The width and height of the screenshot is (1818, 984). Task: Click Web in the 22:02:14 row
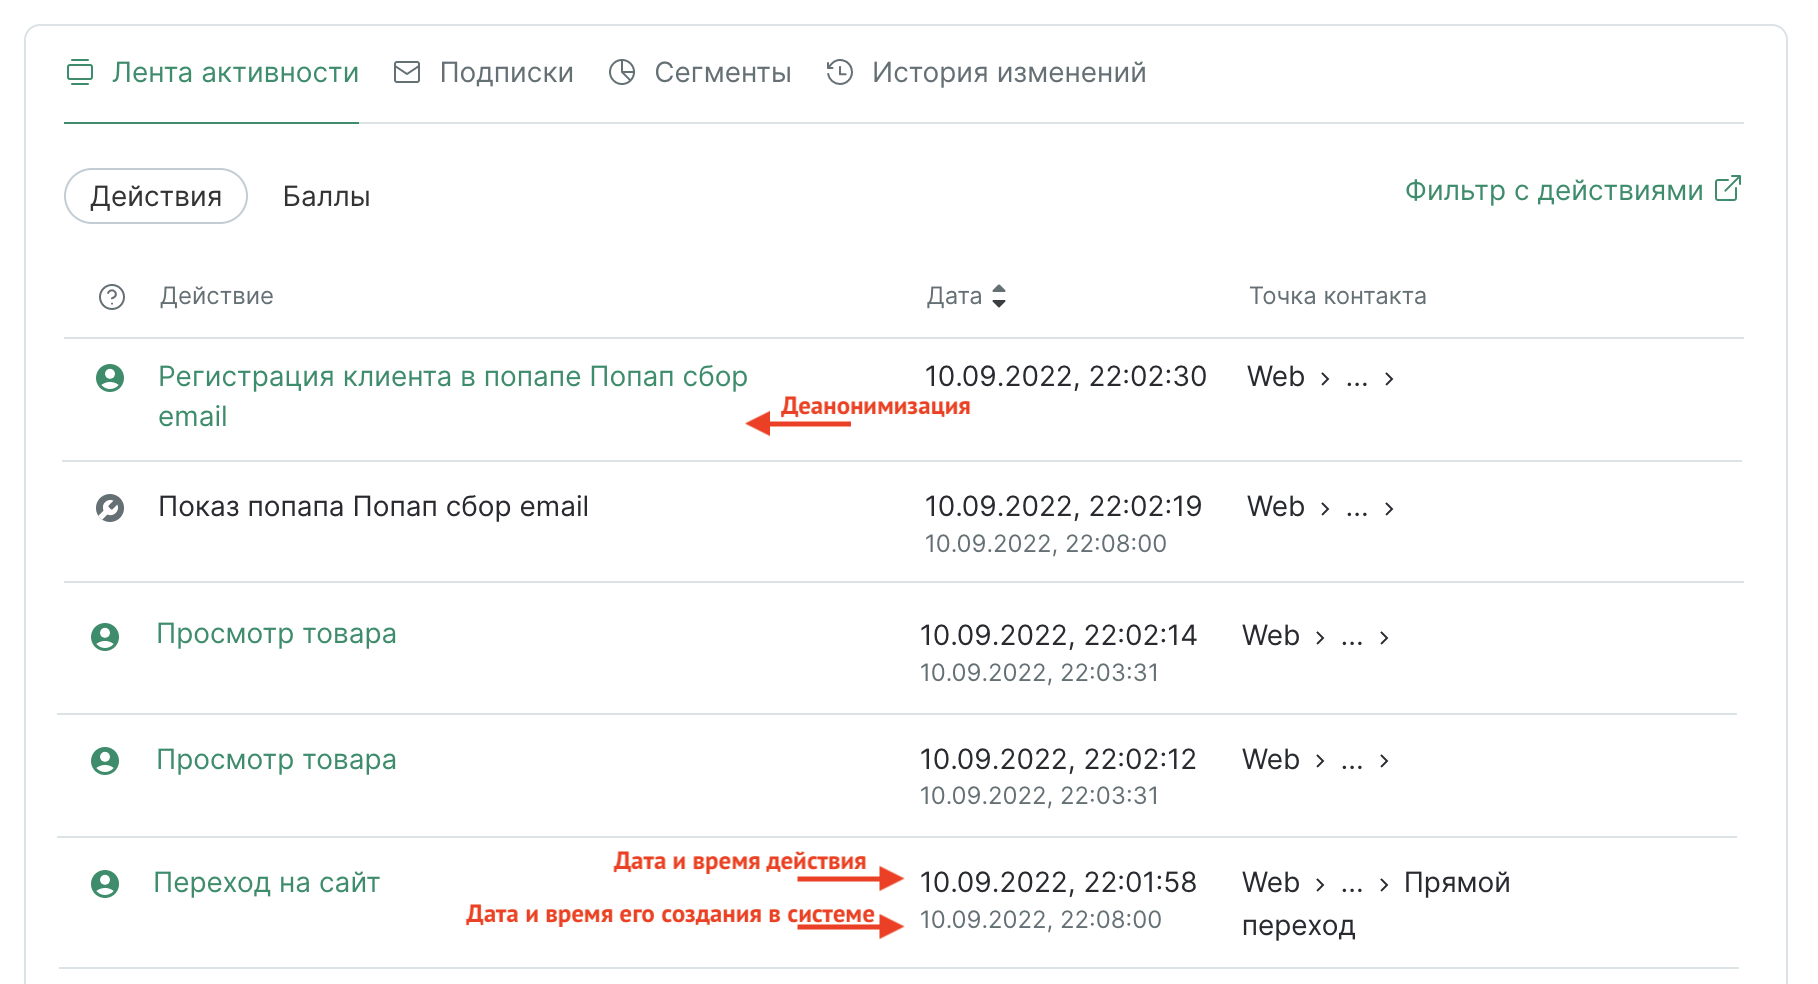coord(1271,636)
